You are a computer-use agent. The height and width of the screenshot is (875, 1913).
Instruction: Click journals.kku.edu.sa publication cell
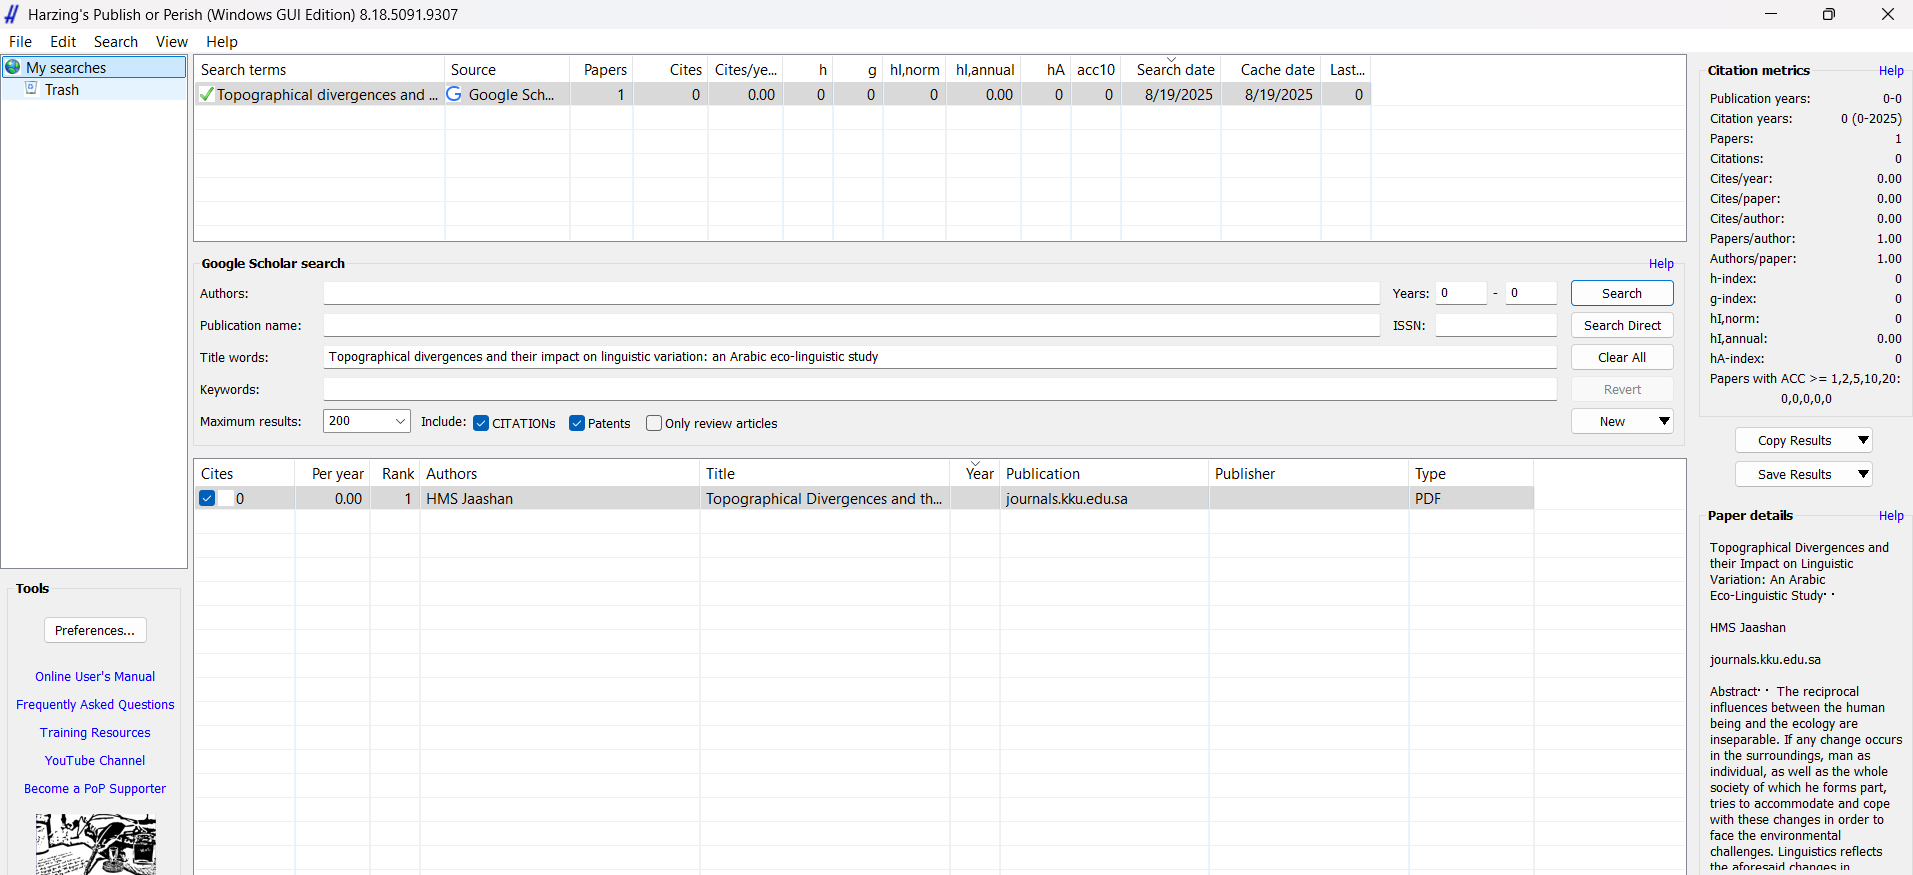[x=1104, y=498]
